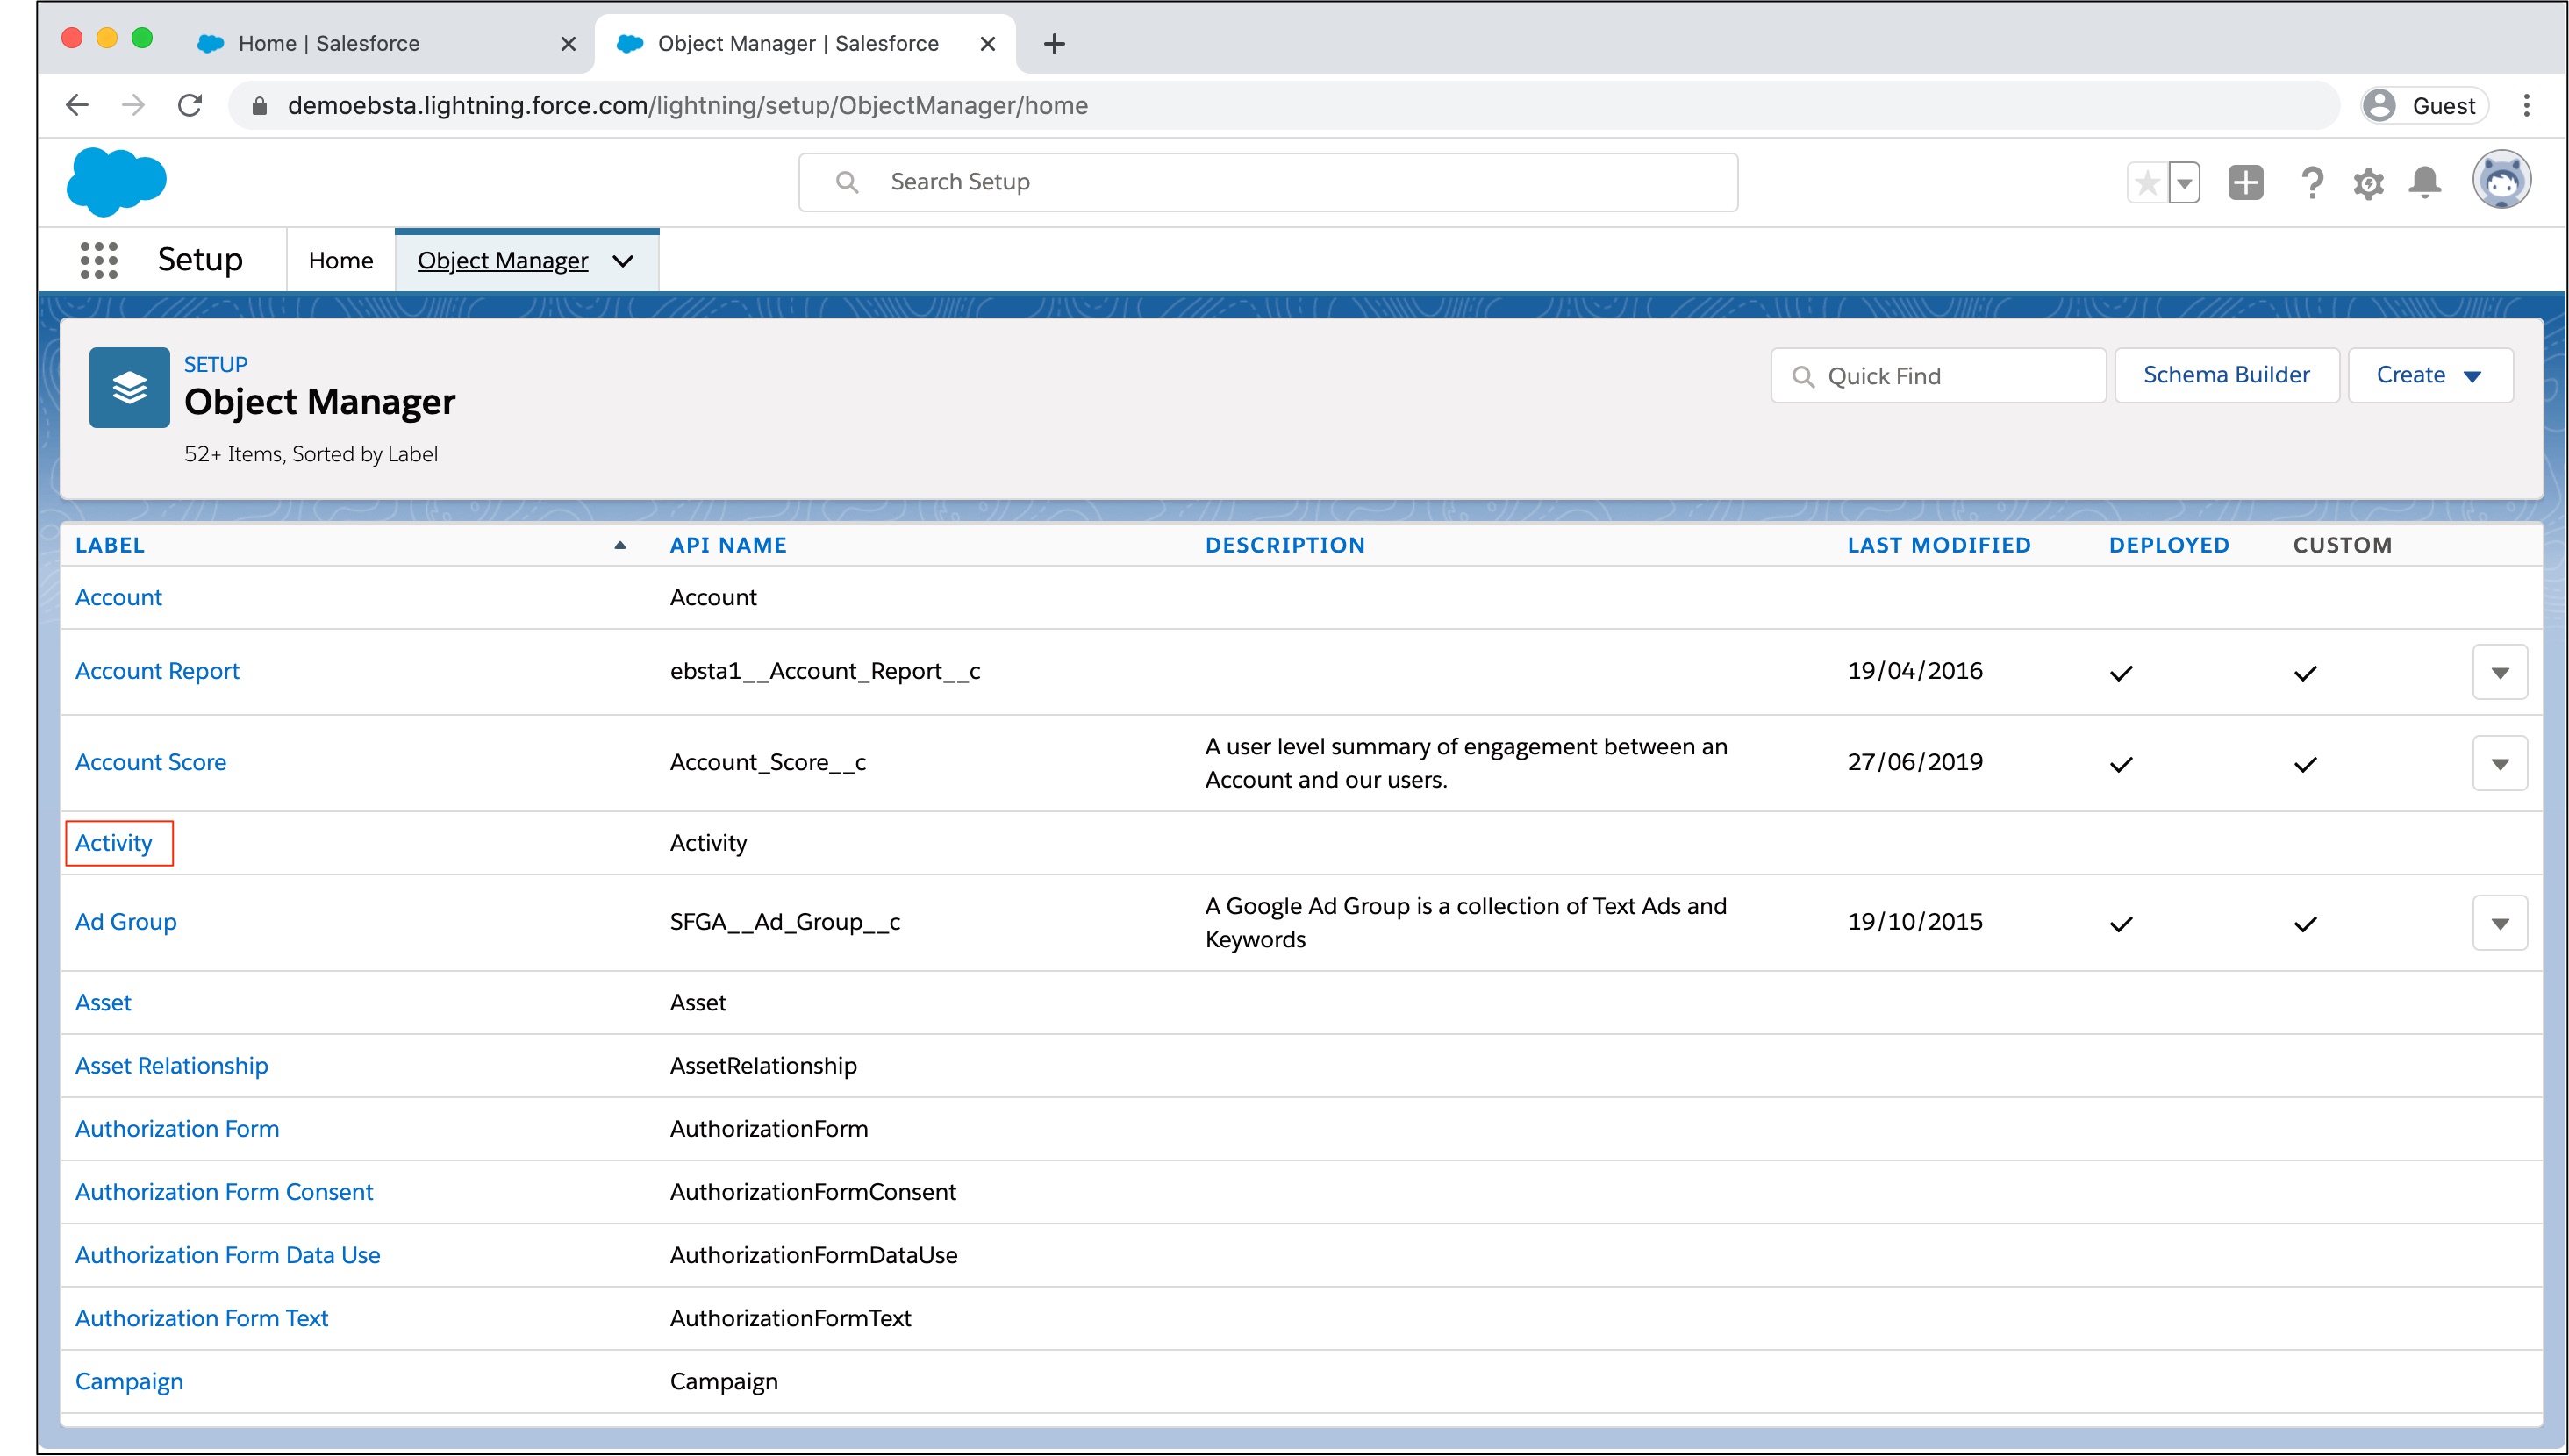This screenshot has width=2569, height=1456.
Task: Click the Schema Builder button
Action: tap(2226, 375)
